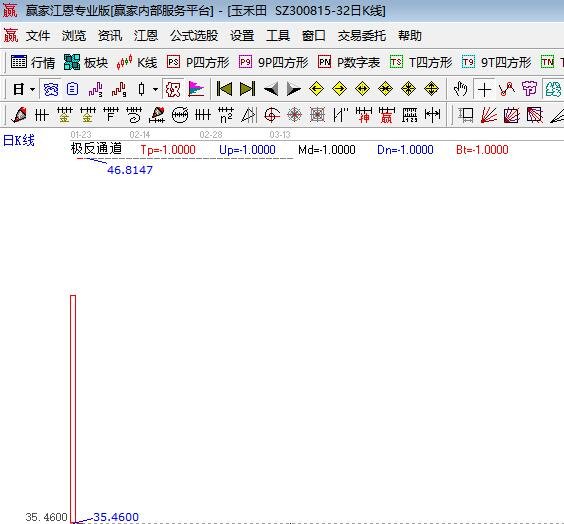Click the red 神 line tool icon
Image resolution: width=564 pixels, height=524 pixels.
click(x=363, y=115)
